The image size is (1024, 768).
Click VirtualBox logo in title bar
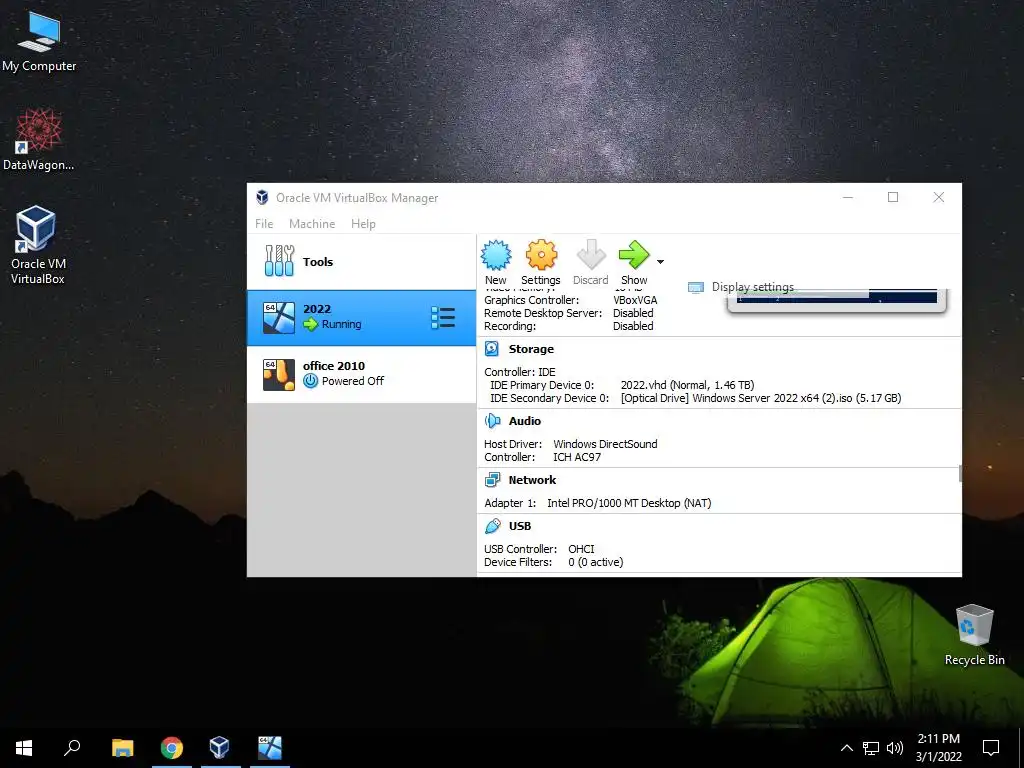[x=262, y=197]
